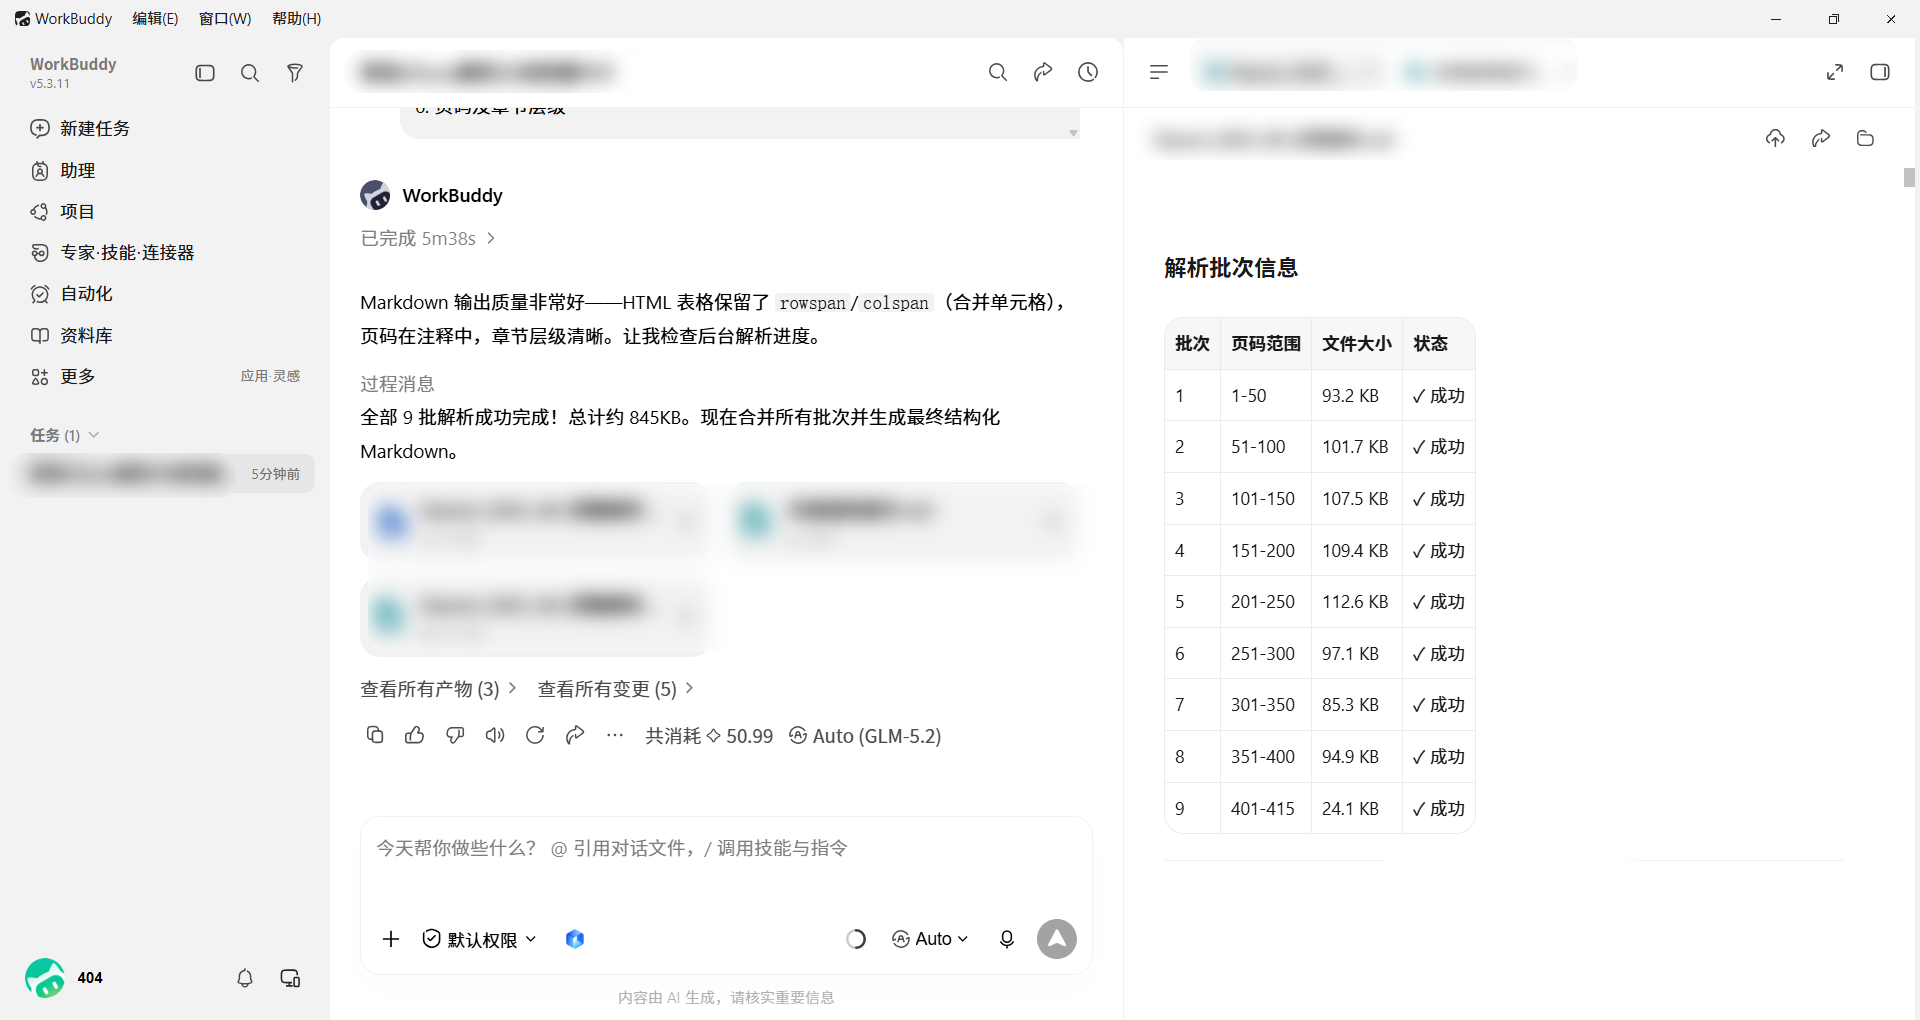1920x1020 pixels.
Task: Open the 帮助(H) menu
Action: pyautogui.click(x=296, y=18)
